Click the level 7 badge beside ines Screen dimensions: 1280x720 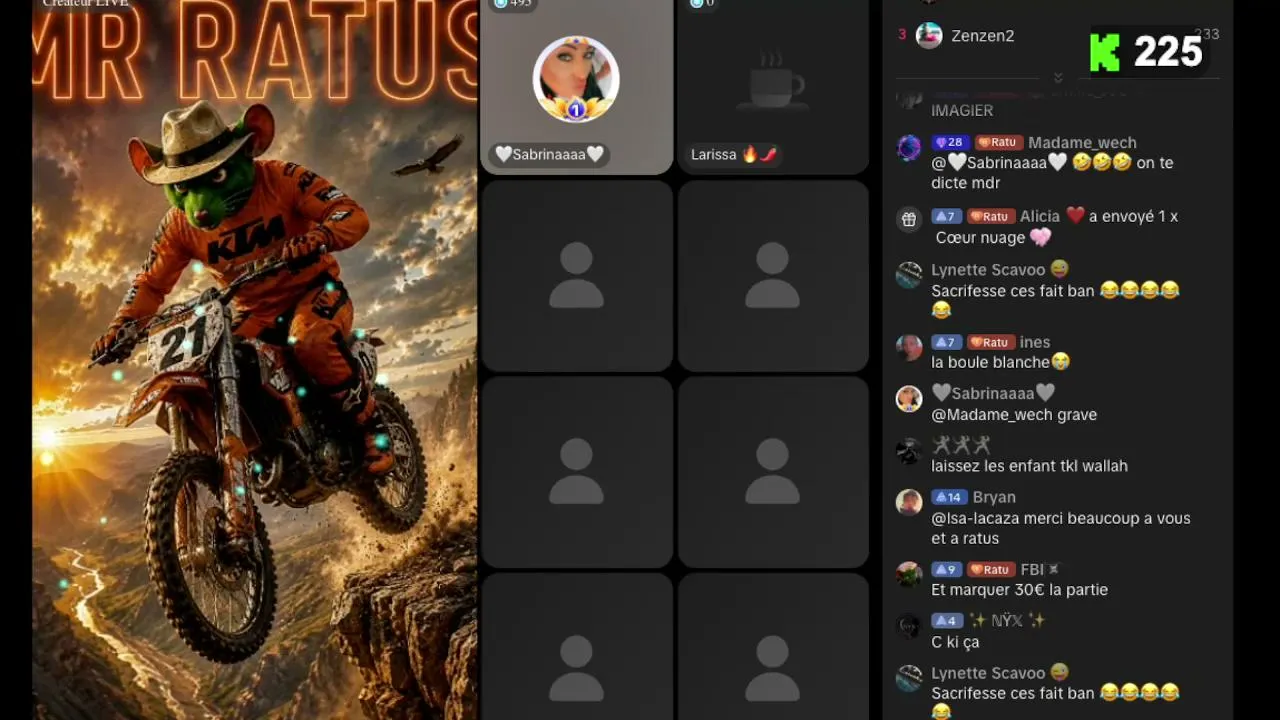946,342
